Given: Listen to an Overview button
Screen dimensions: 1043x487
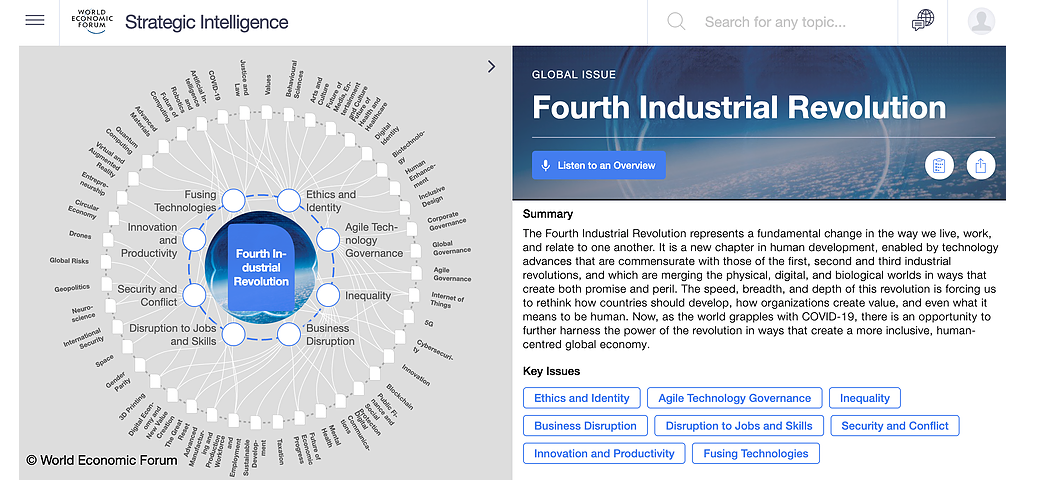Looking at the screenshot, I should point(599,166).
